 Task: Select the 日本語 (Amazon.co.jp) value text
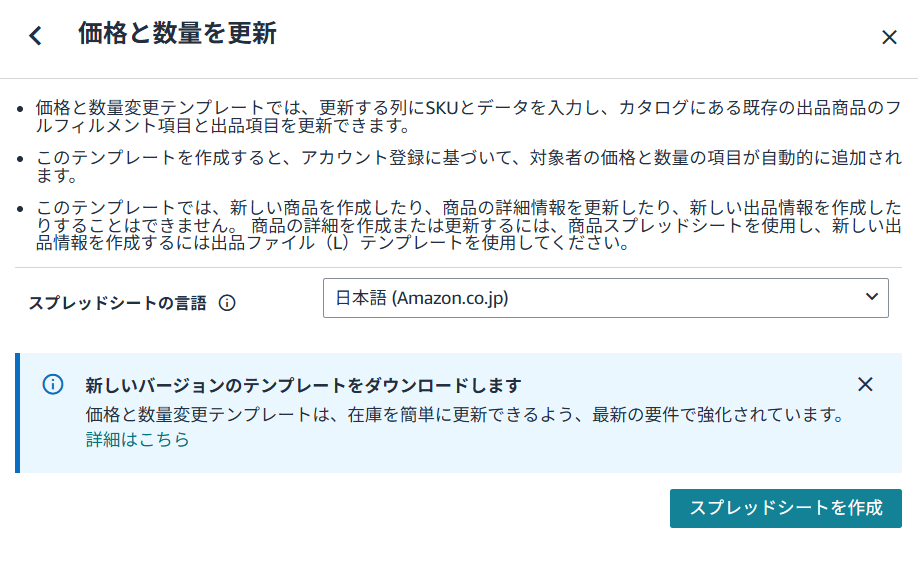point(422,298)
